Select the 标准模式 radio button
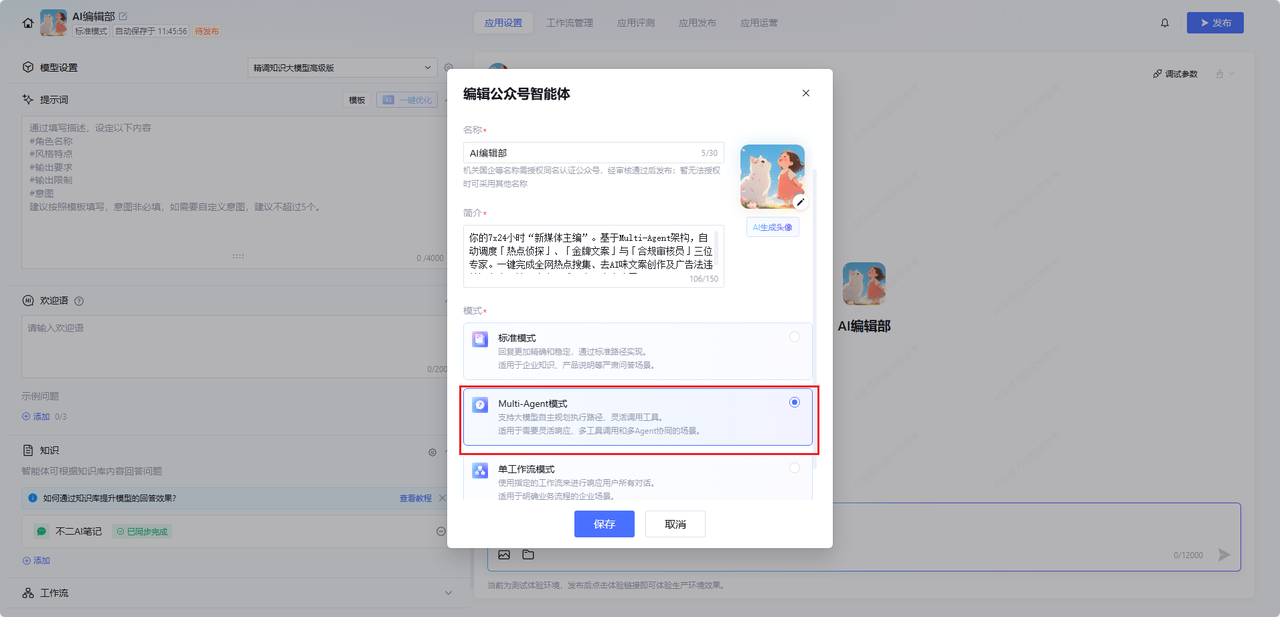 [x=794, y=337]
